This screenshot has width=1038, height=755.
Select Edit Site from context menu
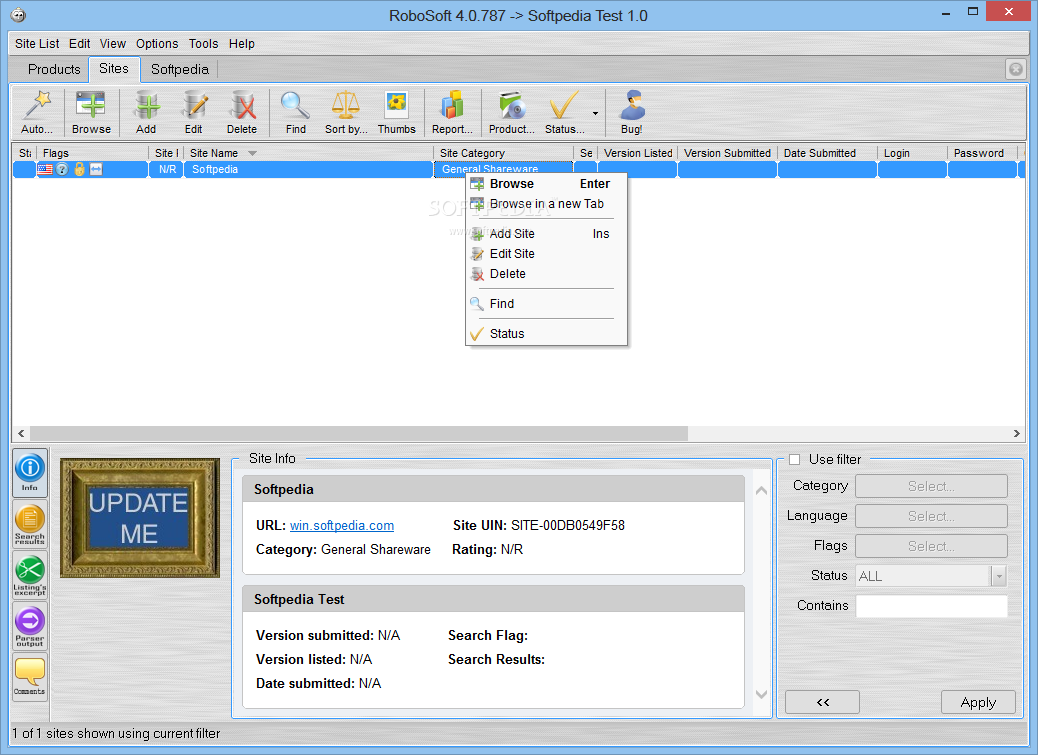[547, 253]
